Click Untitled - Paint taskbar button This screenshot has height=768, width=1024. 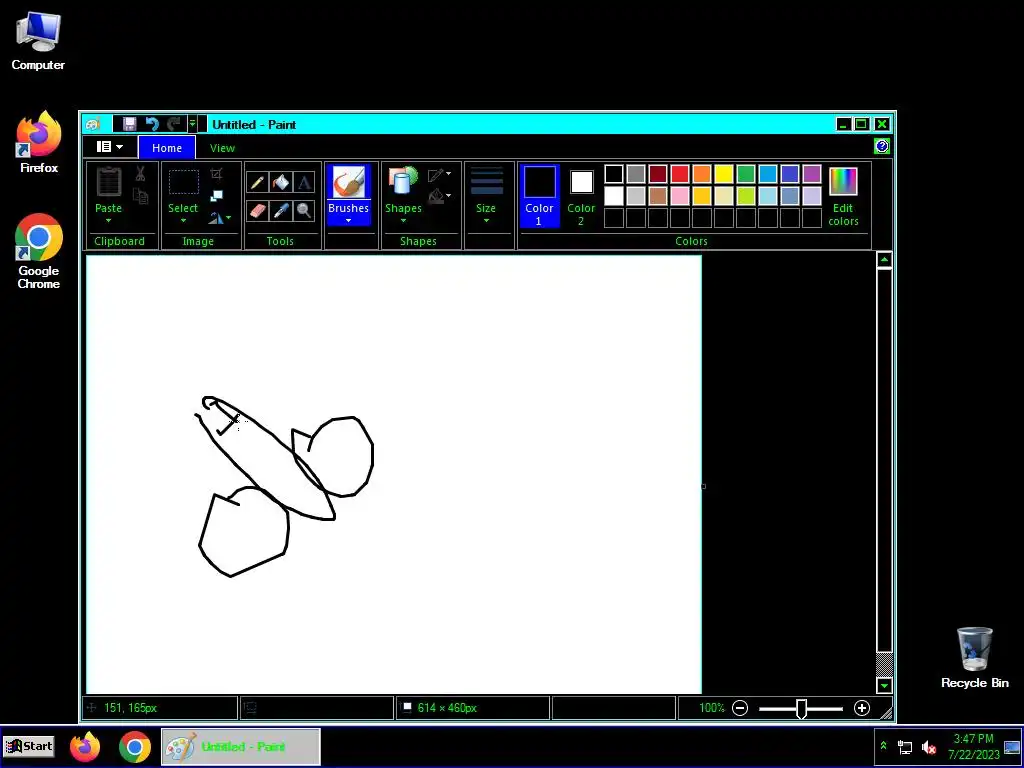pyautogui.click(x=240, y=746)
